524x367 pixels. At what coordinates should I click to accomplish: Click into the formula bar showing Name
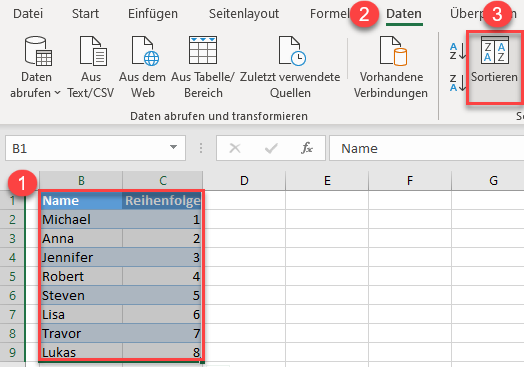(426, 148)
